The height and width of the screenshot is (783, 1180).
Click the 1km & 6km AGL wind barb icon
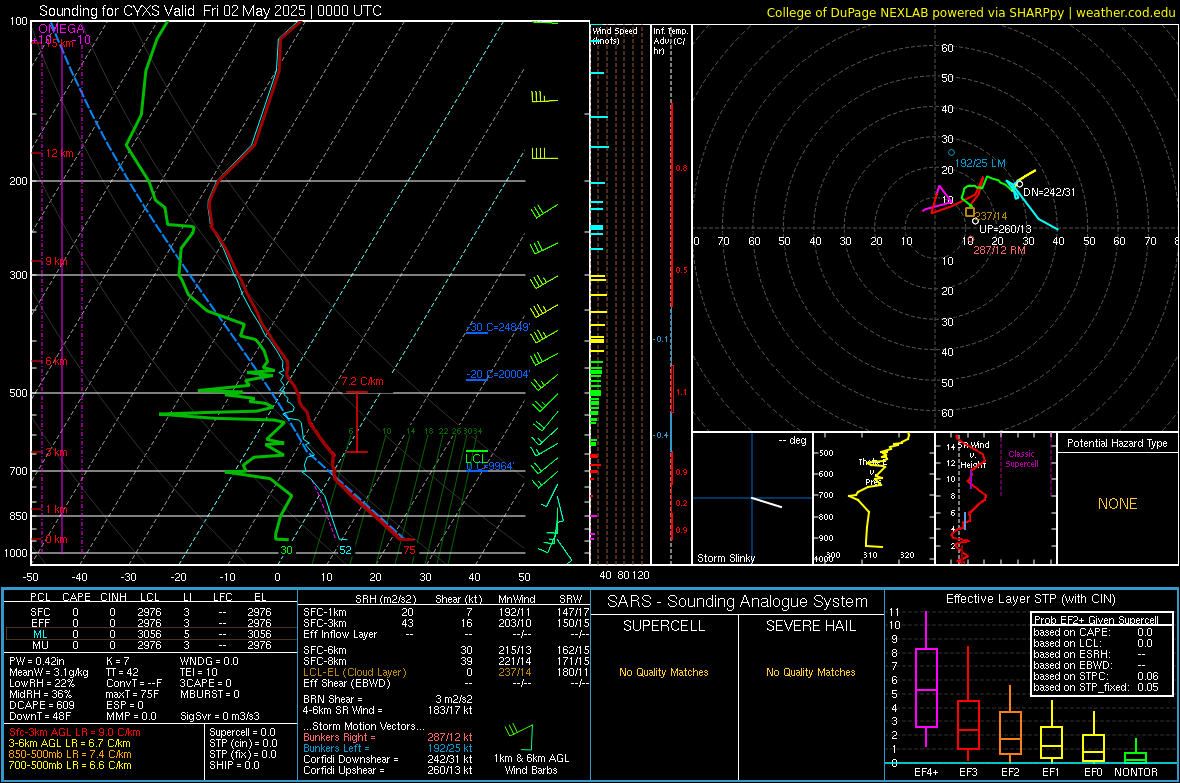pos(519,736)
